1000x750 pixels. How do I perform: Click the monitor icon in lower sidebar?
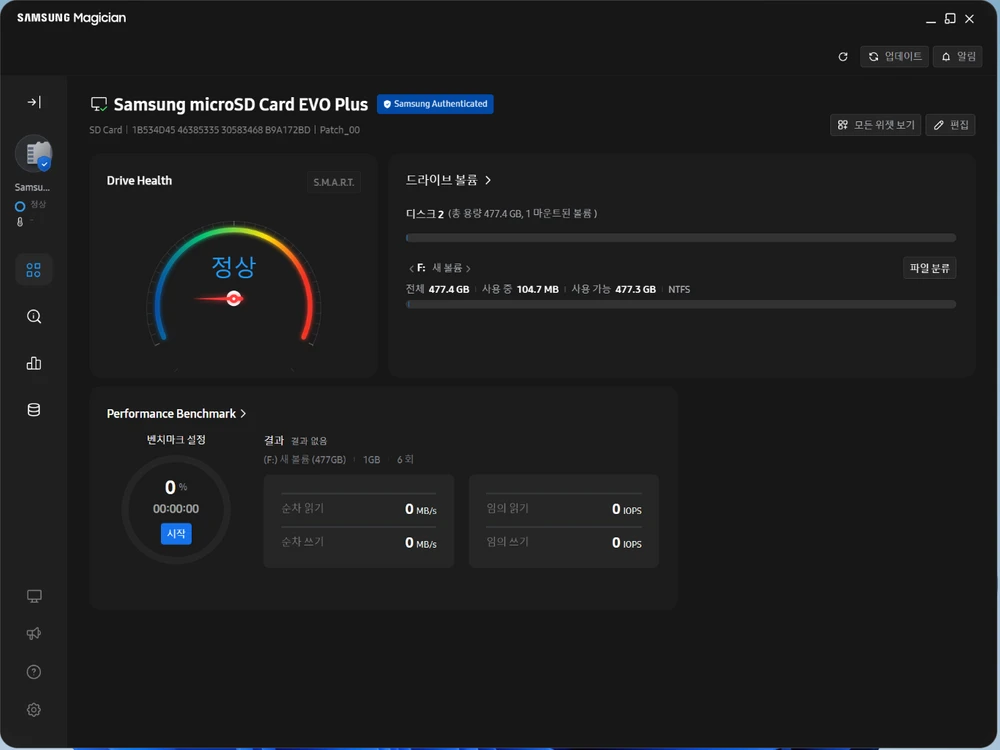(x=34, y=596)
